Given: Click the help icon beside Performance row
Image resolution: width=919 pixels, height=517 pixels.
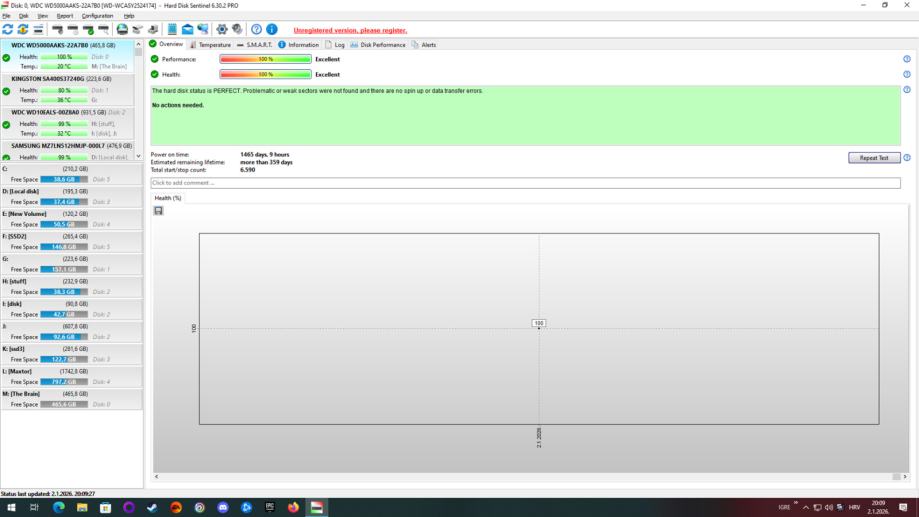Looking at the screenshot, I should click(x=907, y=59).
